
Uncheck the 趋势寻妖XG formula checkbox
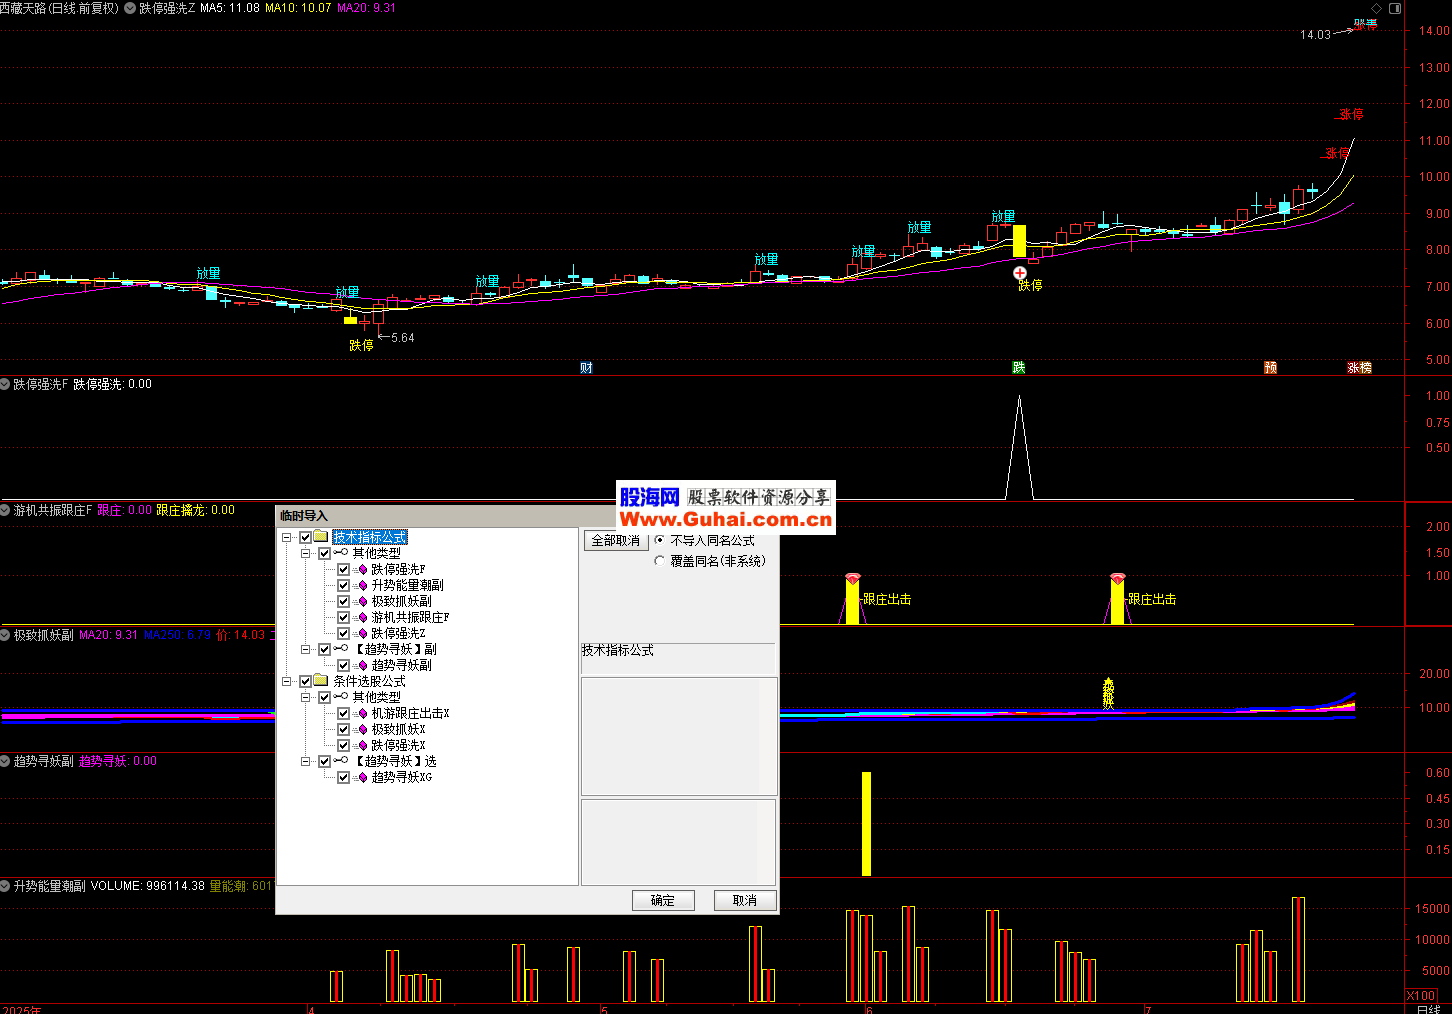(x=343, y=777)
